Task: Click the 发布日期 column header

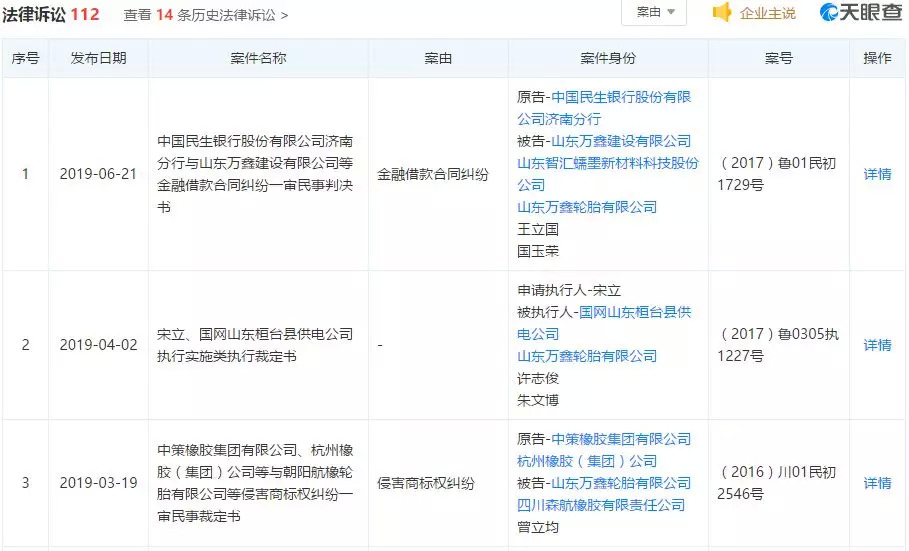Action: click(x=99, y=58)
